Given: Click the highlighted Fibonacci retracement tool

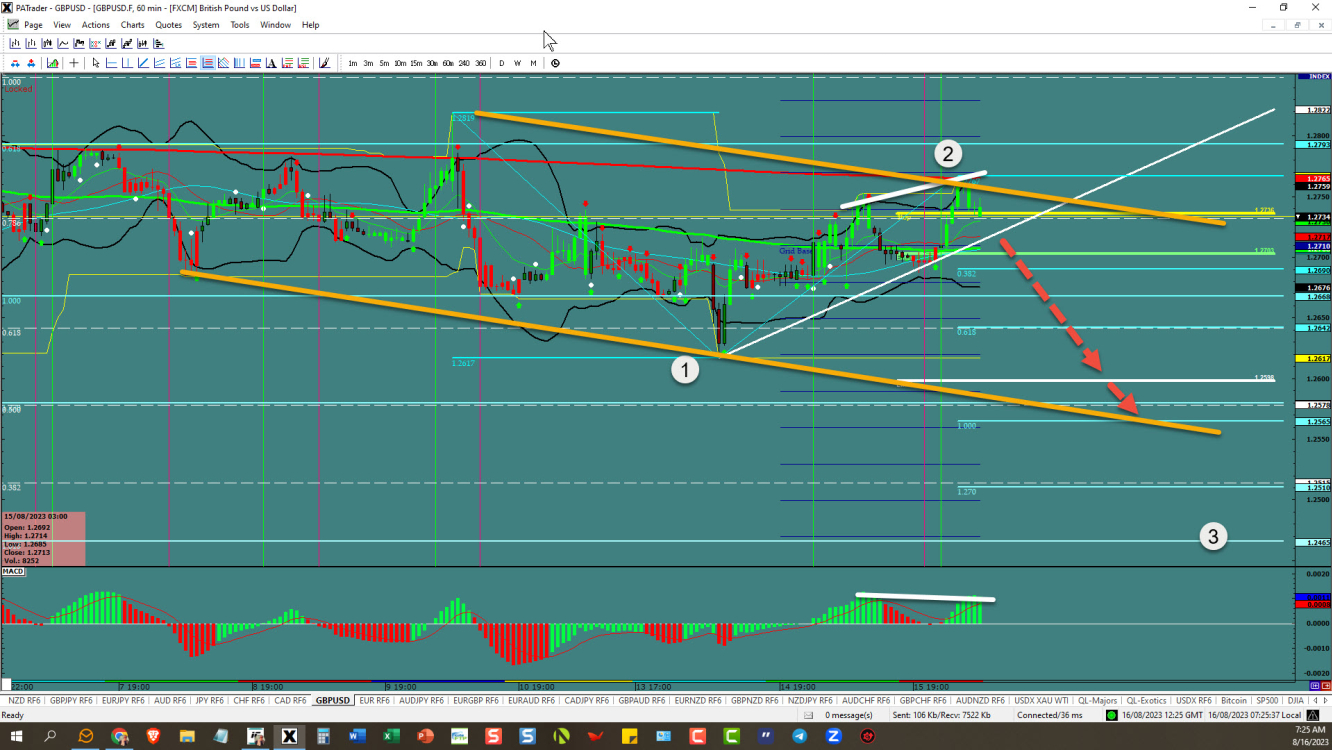Looking at the screenshot, I should pyautogui.click(x=207, y=63).
